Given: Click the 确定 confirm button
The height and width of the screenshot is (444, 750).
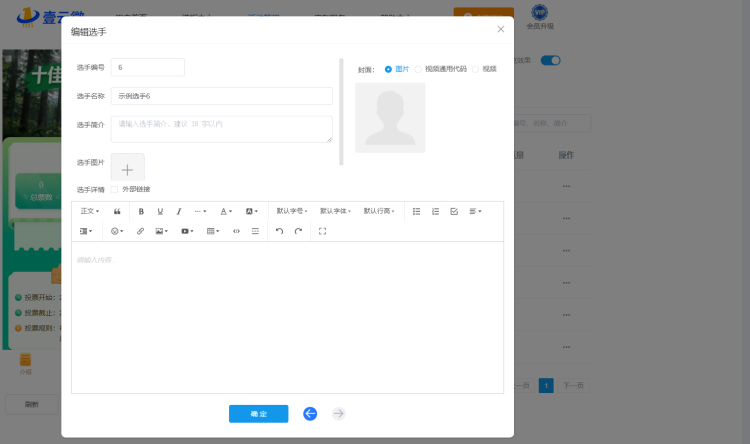Looking at the screenshot, I should 259,414.
